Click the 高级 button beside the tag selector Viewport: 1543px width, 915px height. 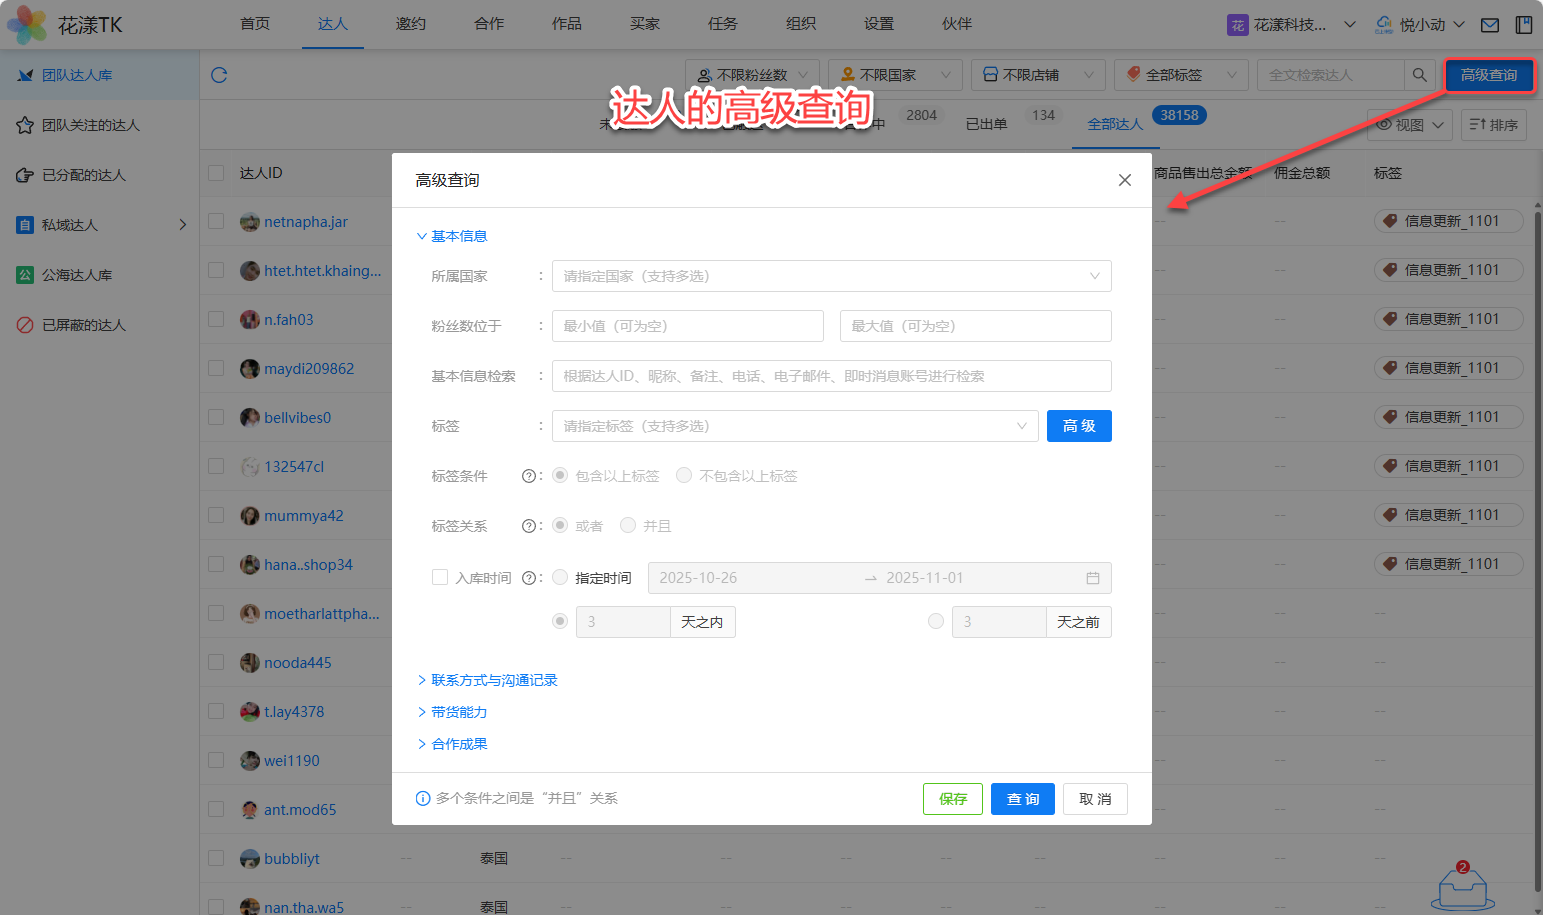tap(1078, 426)
